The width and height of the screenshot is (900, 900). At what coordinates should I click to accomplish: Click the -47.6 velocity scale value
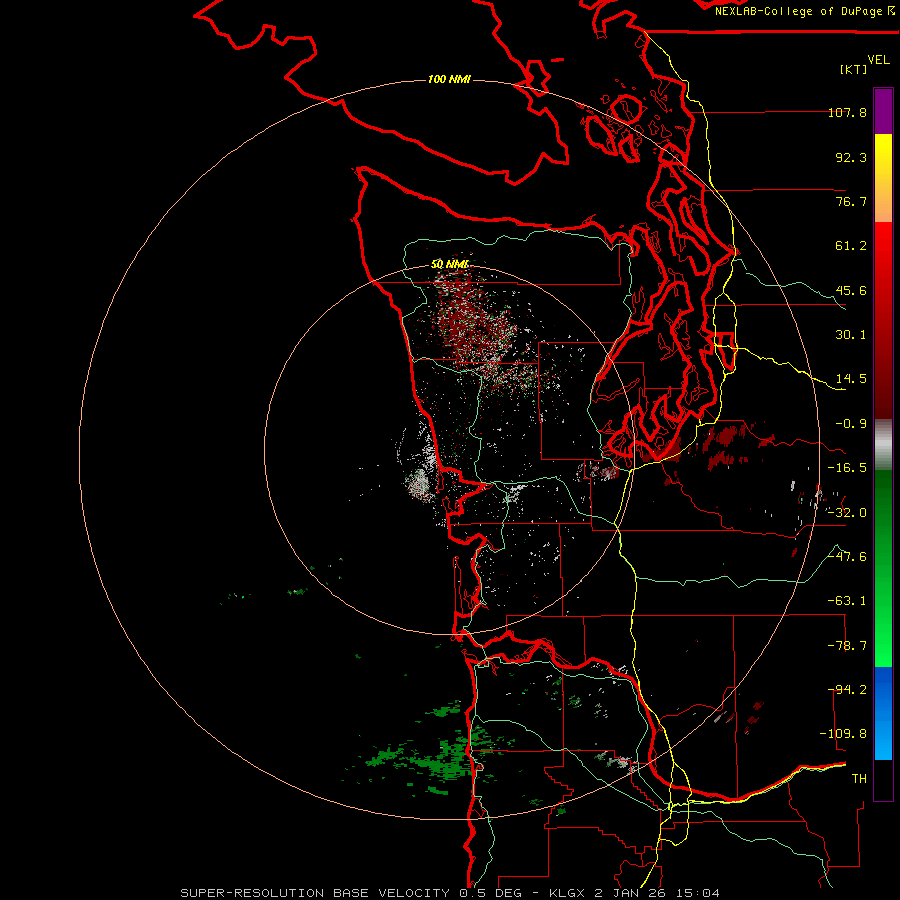coord(847,557)
